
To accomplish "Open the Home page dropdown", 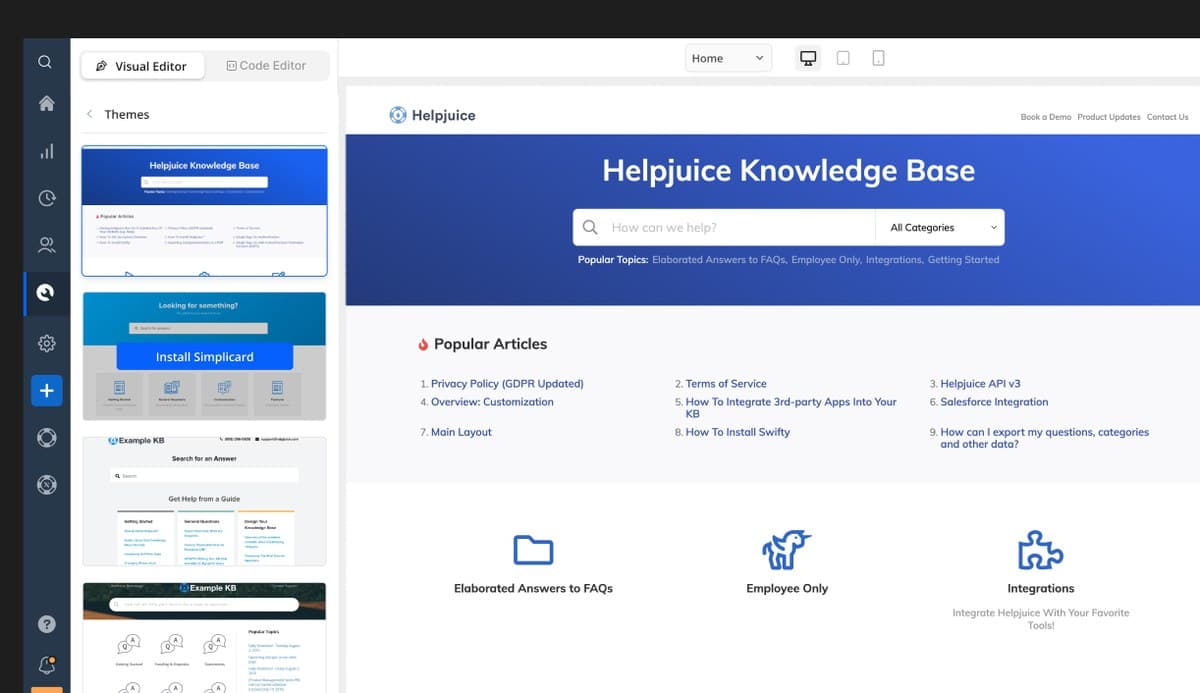I will 729,58.
